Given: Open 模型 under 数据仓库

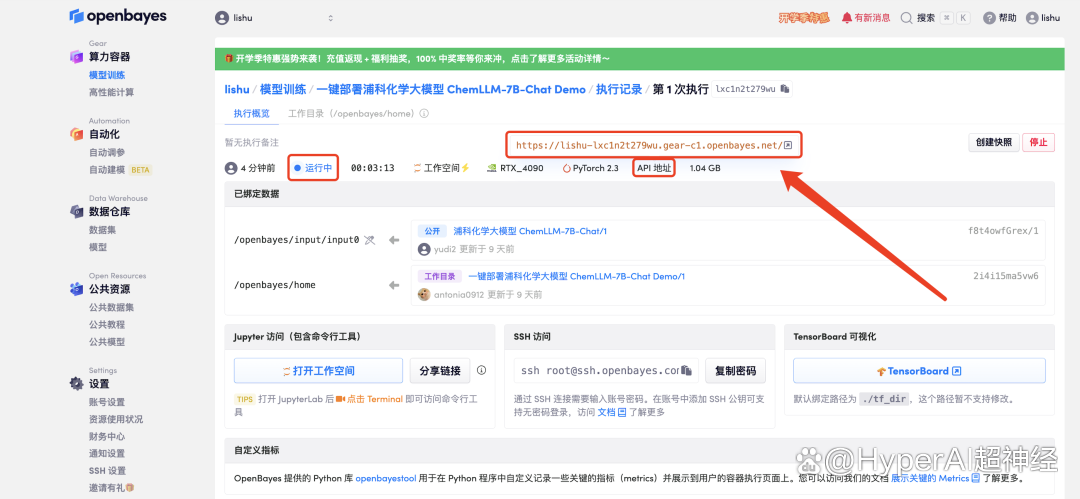Looking at the screenshot, I should pos(98,247).
